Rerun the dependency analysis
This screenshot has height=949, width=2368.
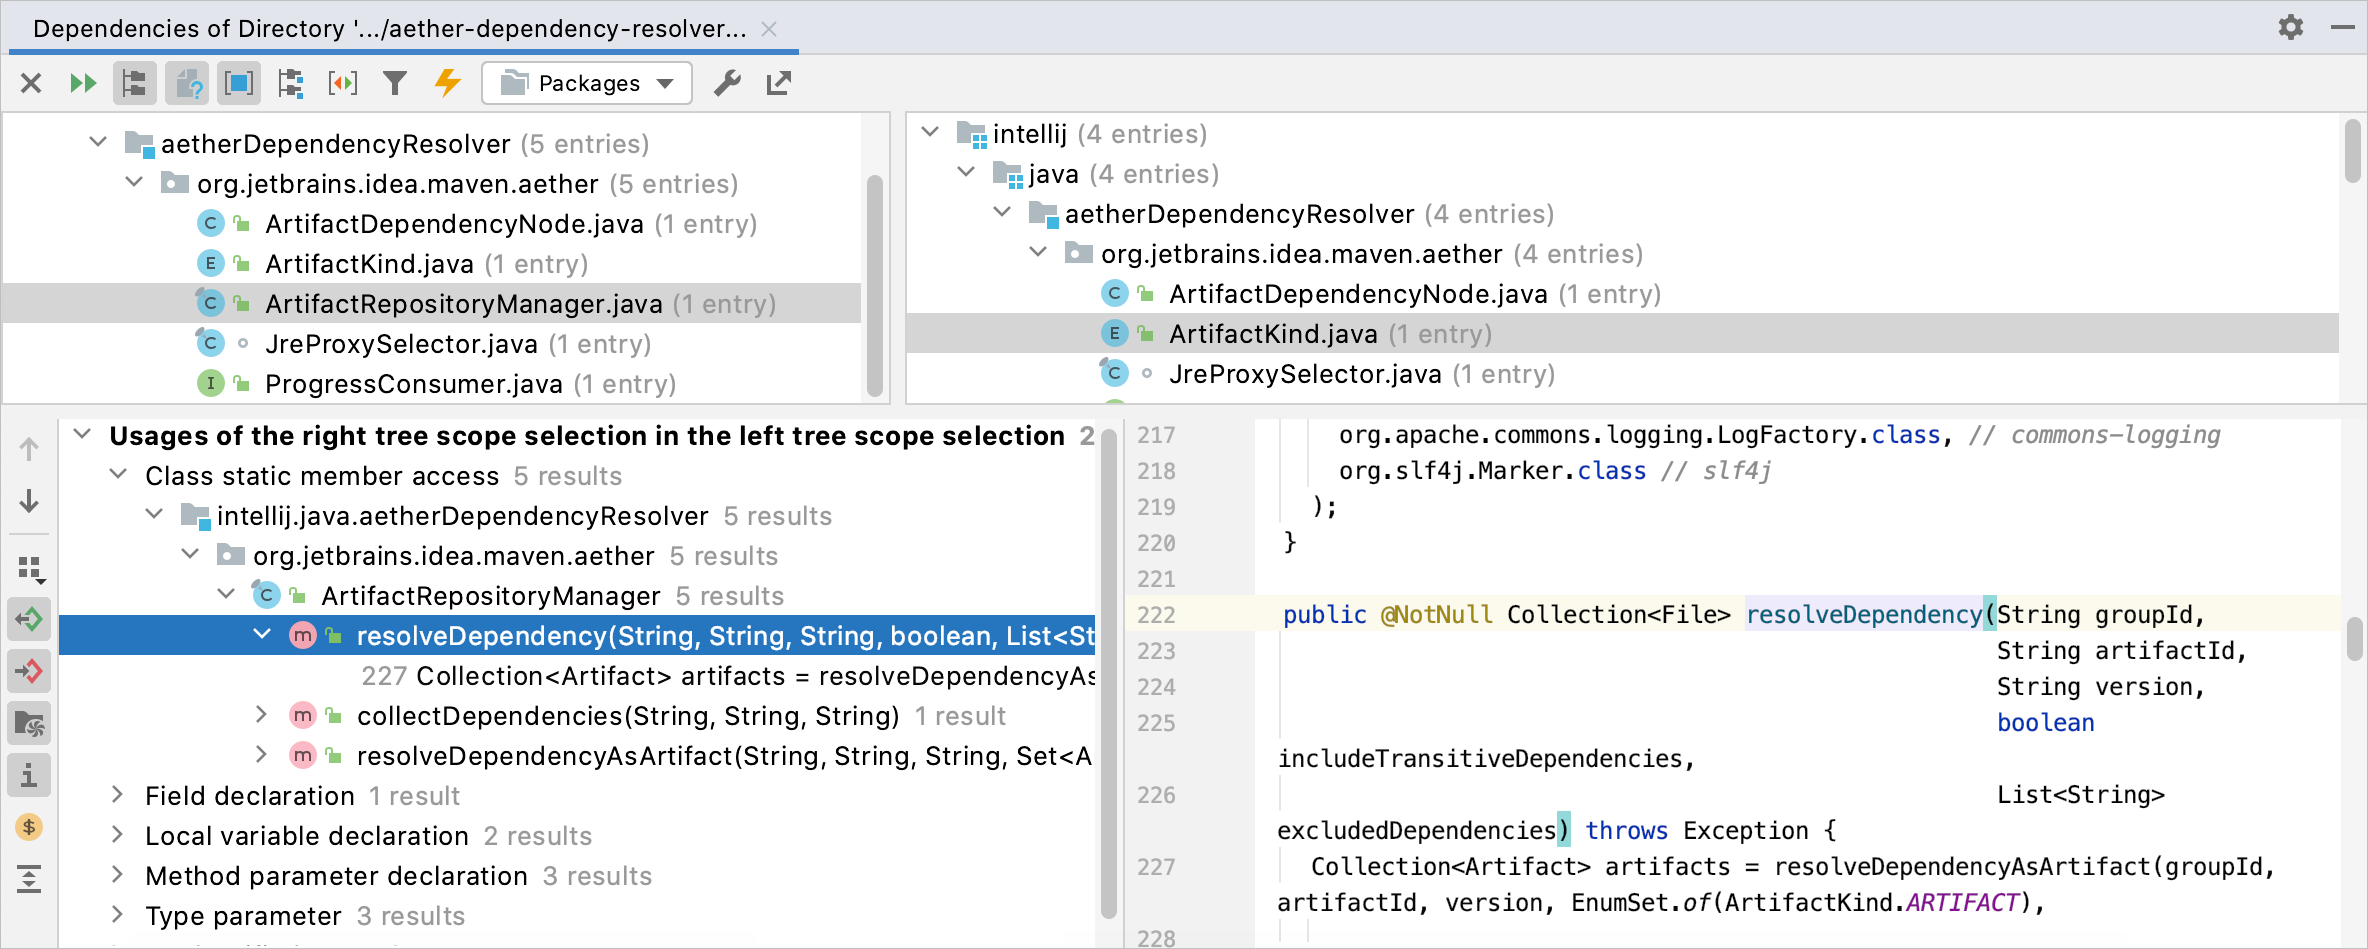83,83
